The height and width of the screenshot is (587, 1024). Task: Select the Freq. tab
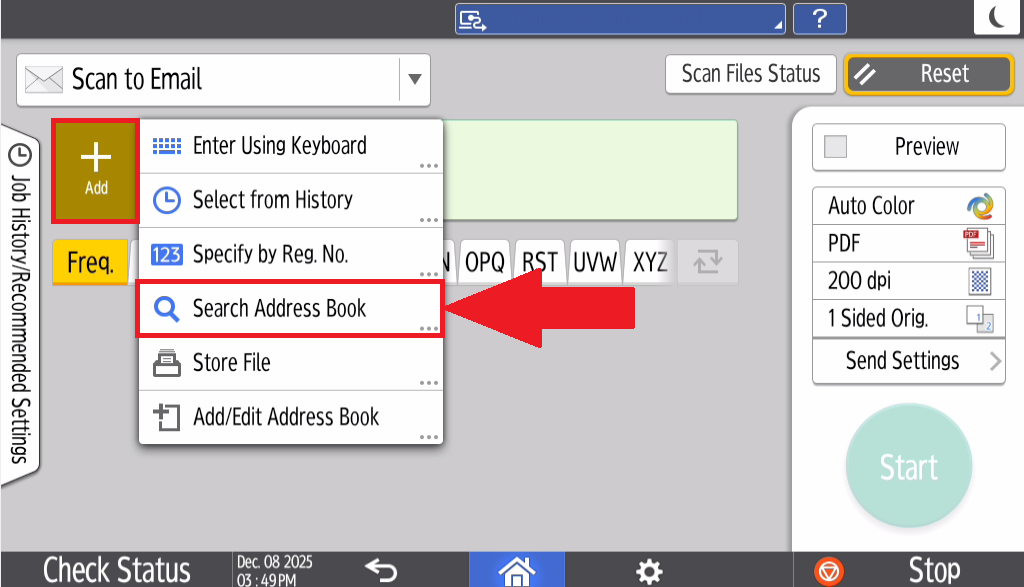(x=90, y=262)
